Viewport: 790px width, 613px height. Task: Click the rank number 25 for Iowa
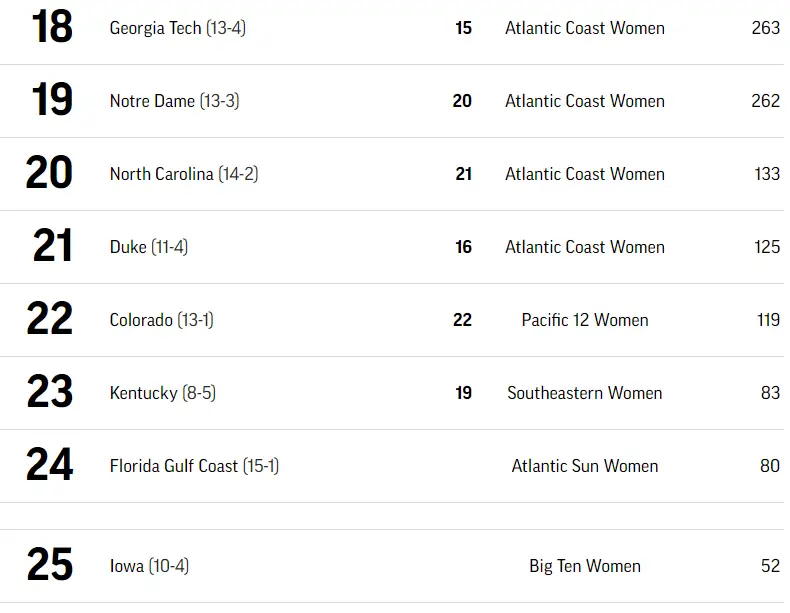50,565
